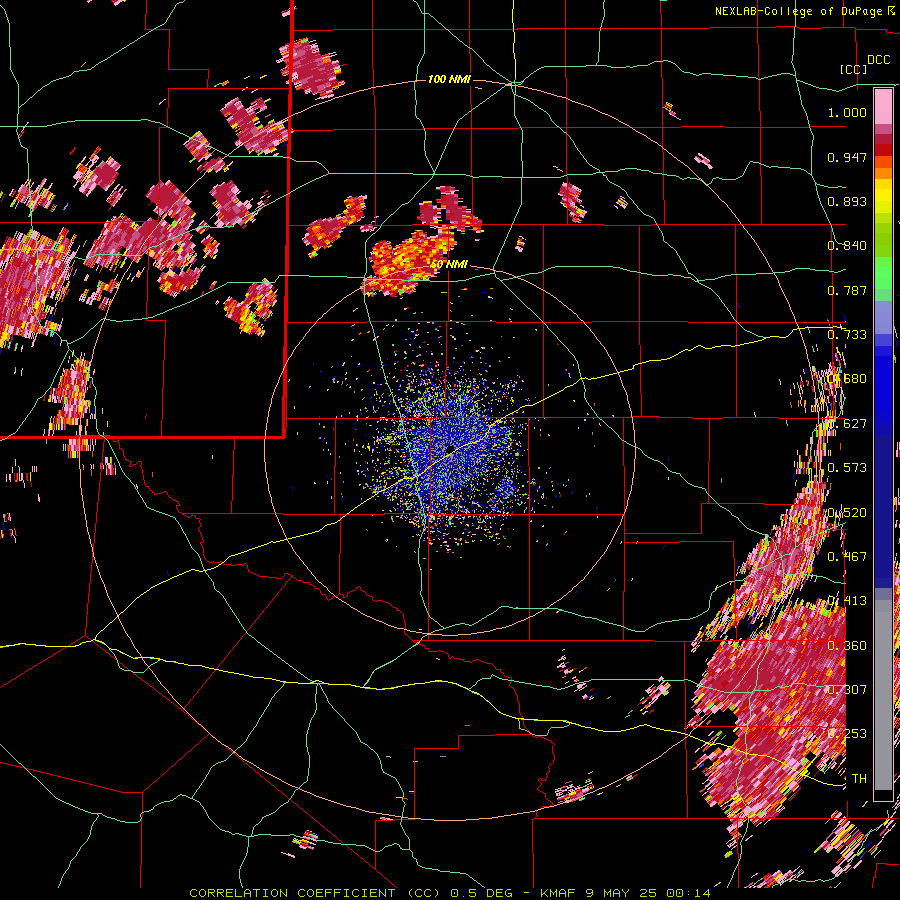Click the 0.680 scale value

tap(847, 379)
